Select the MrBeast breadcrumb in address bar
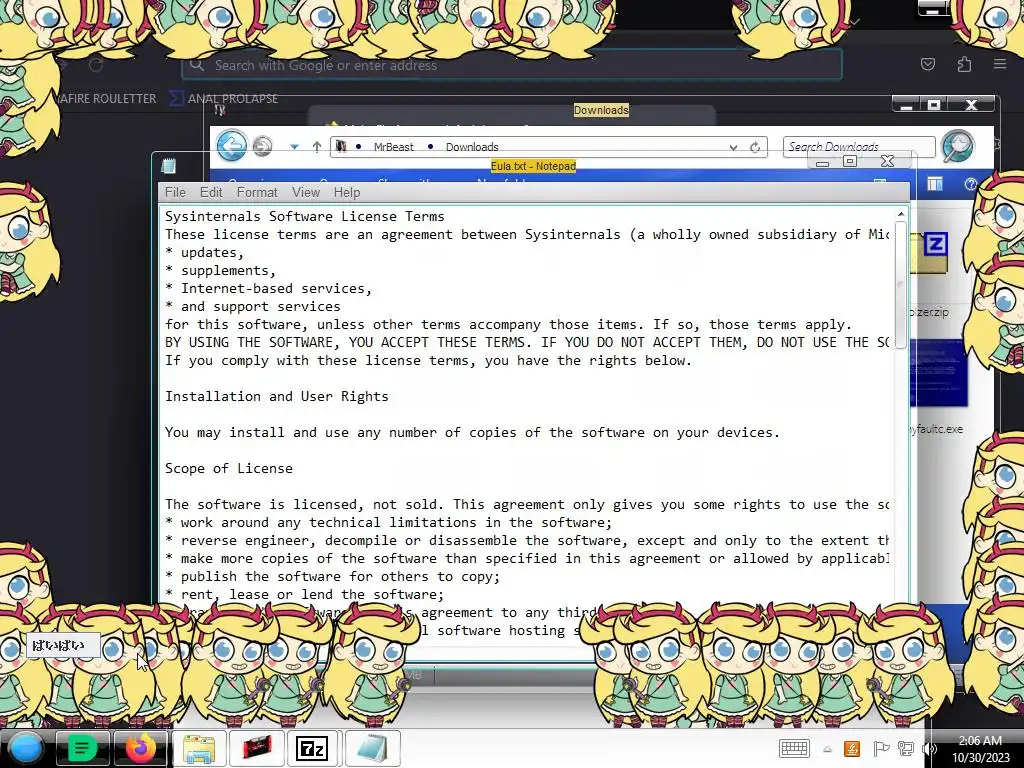1024x768 pixels. point(393,147)
